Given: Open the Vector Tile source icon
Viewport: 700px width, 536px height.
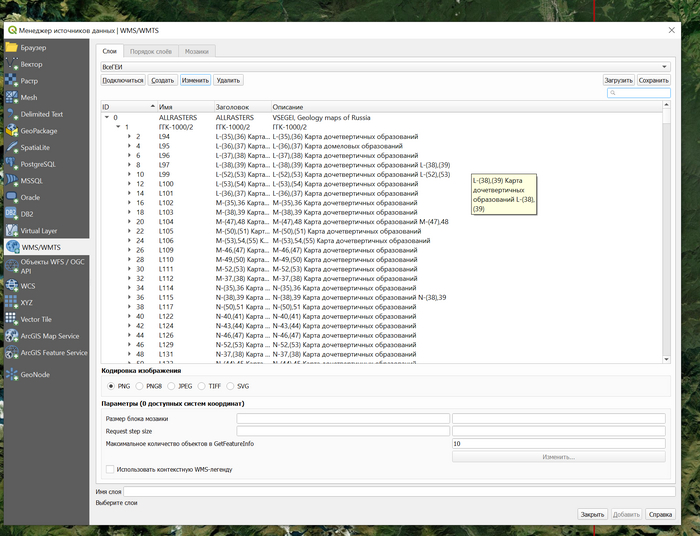Looking at the screenshot, I should point(12,319).
